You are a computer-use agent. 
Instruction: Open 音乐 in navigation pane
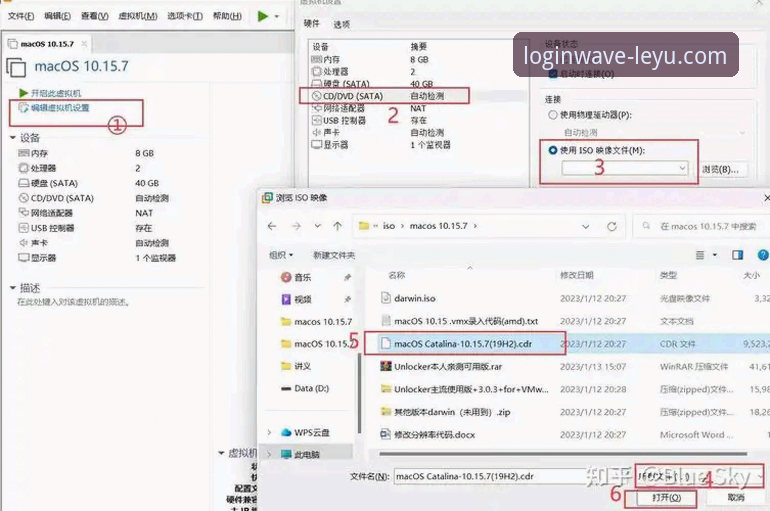[x=302, y=277]
